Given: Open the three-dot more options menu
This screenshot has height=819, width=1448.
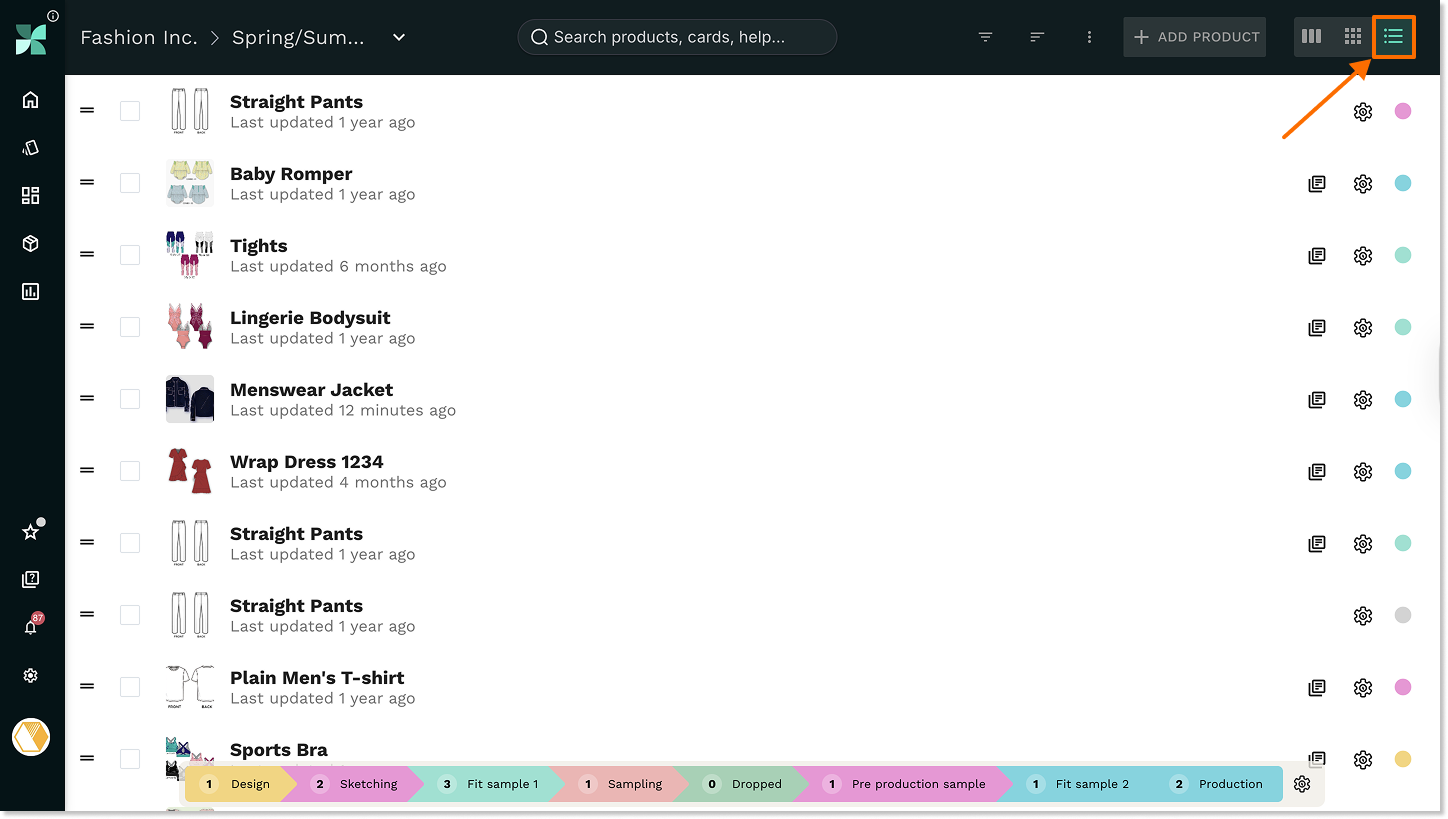Looking at the screenshot, I should click(x=1089, y=37).
